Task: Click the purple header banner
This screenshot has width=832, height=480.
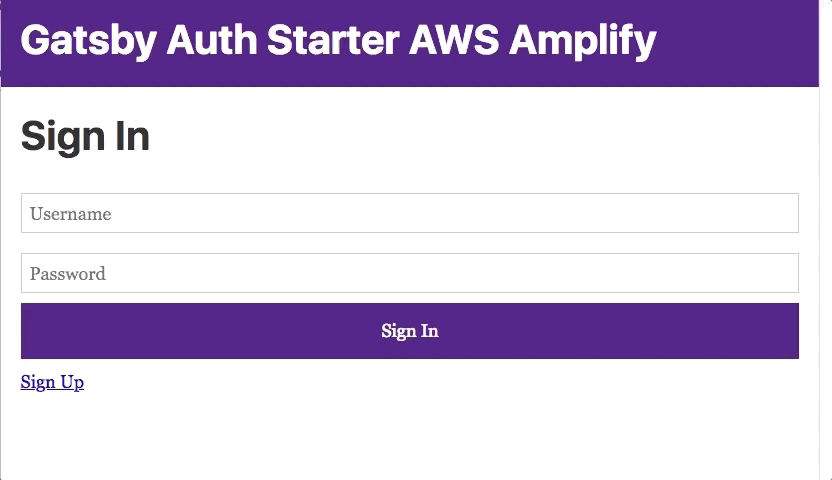Action: [x=410, y=43]
